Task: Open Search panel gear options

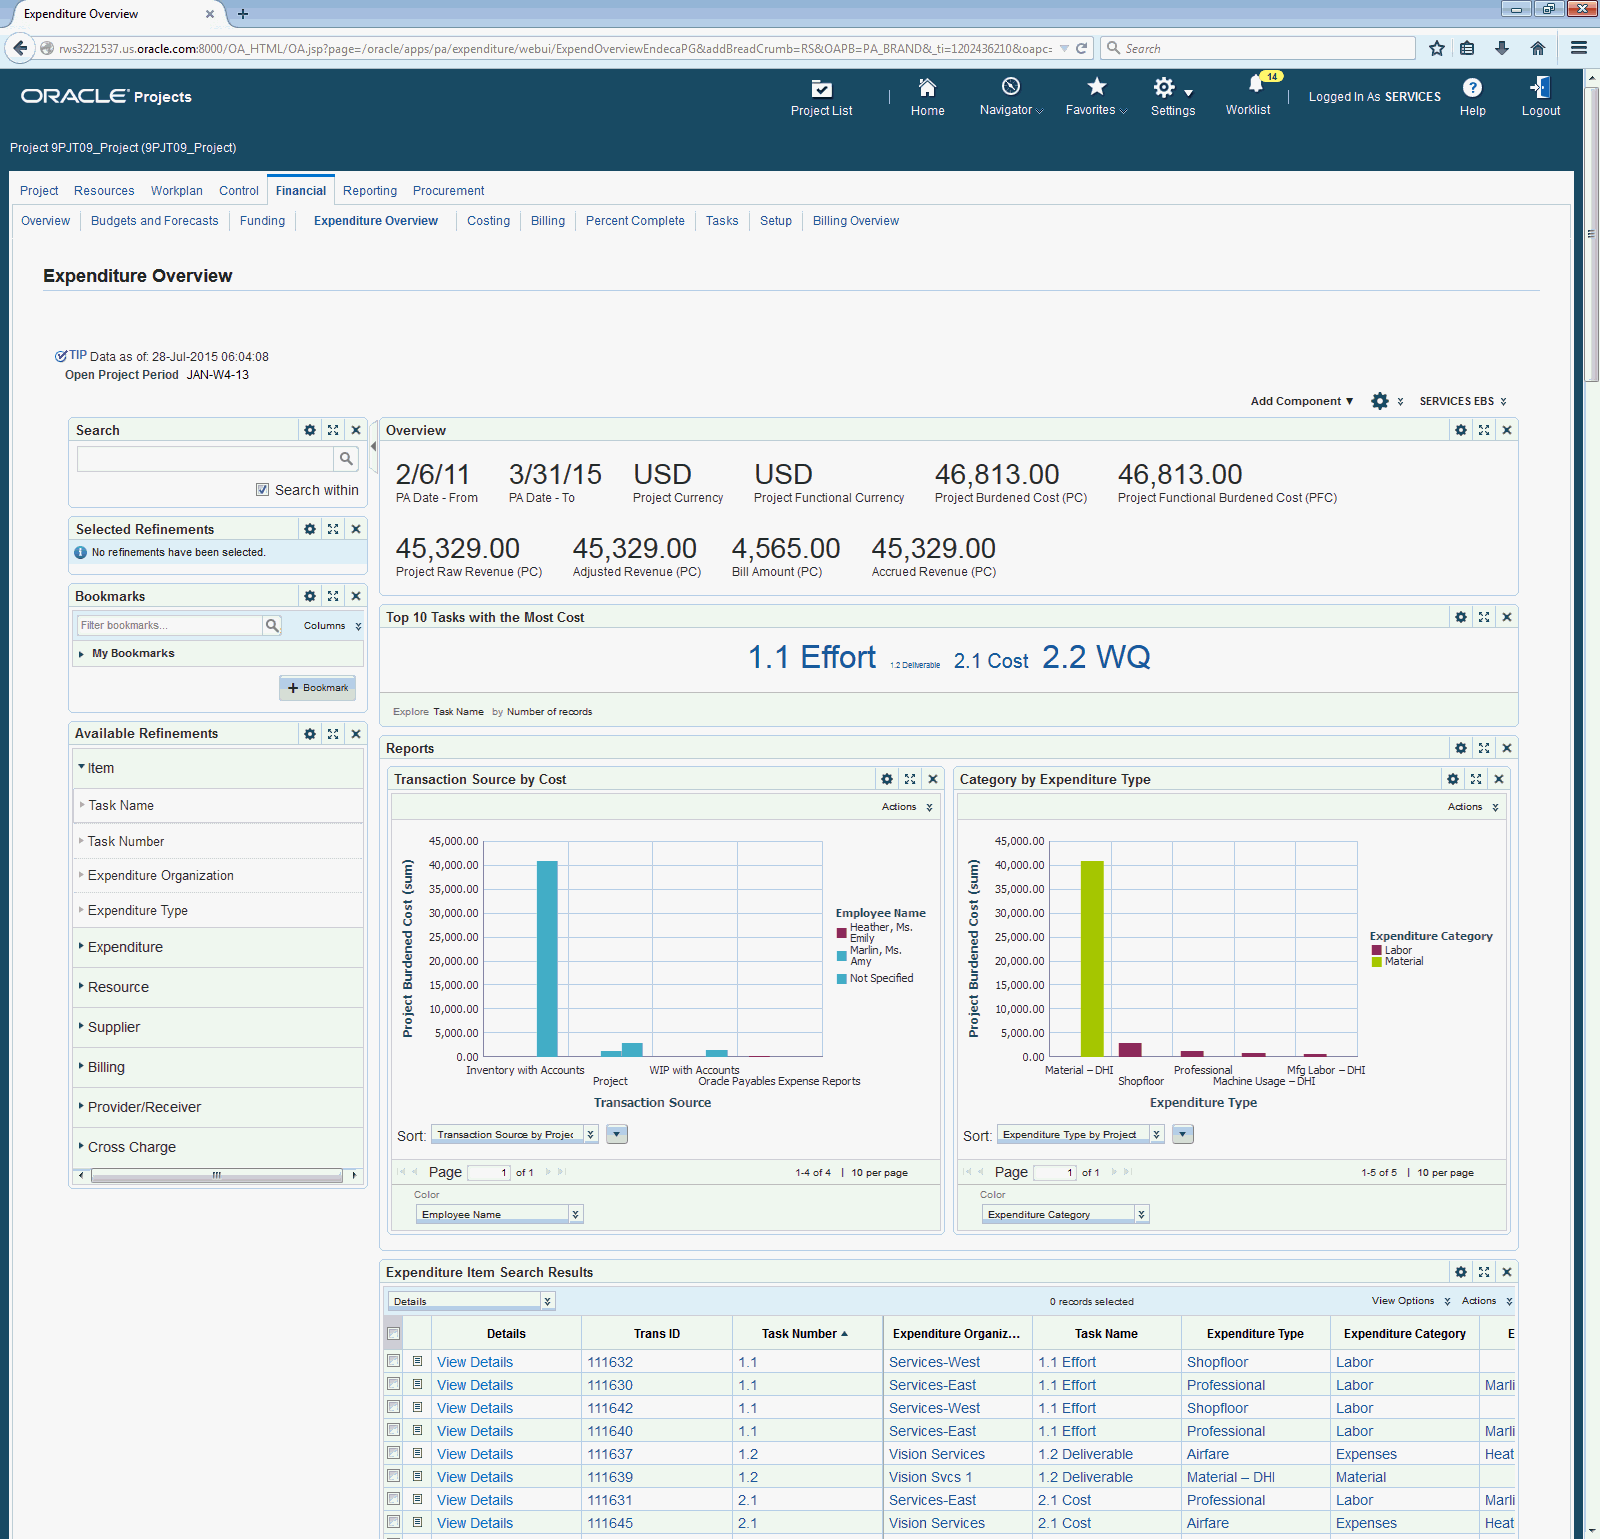Action: (x=310, y=430)
